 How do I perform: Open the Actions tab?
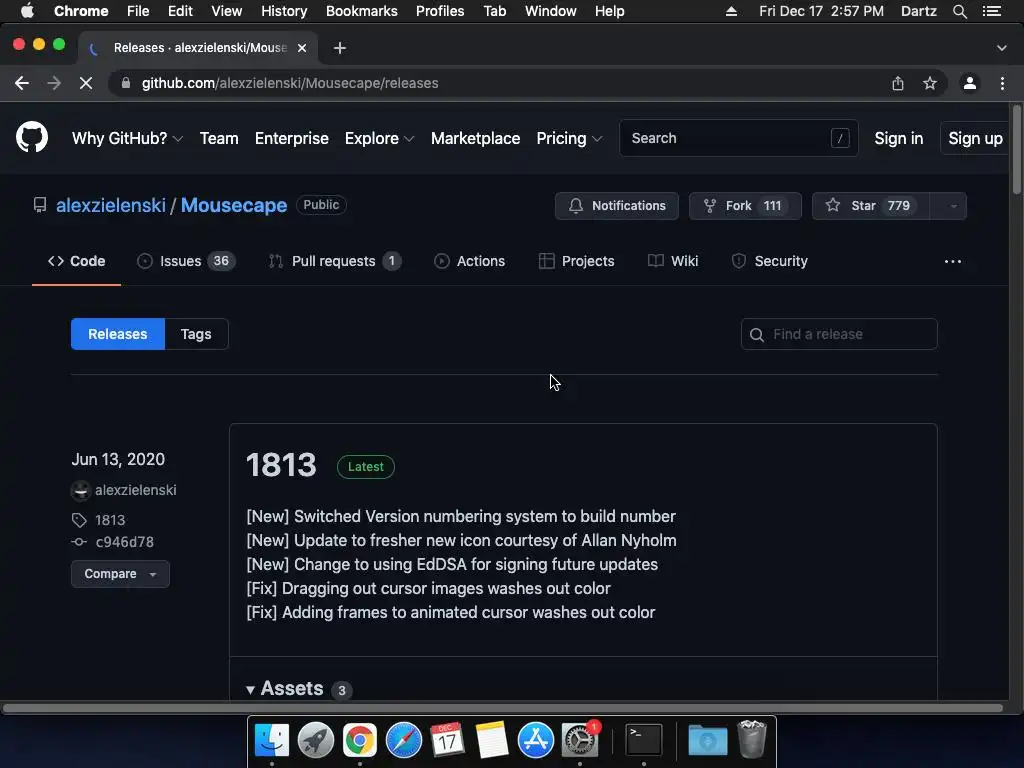(x=470, y=261)
